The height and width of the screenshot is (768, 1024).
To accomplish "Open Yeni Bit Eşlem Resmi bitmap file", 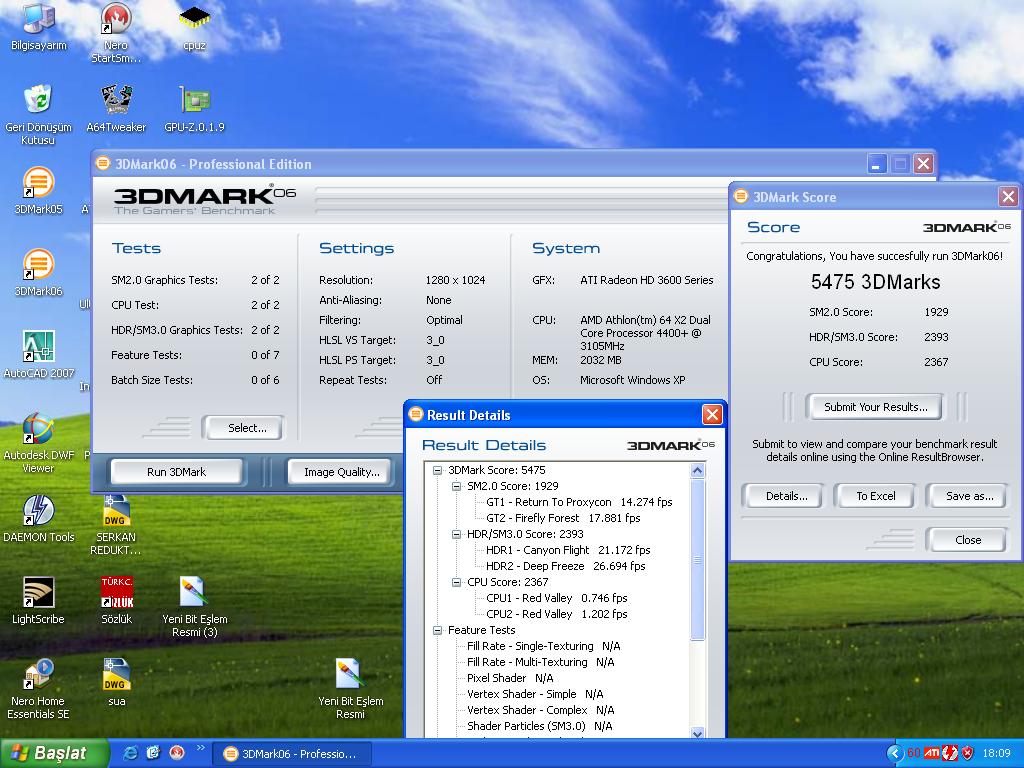I will (x=351, y=690).
